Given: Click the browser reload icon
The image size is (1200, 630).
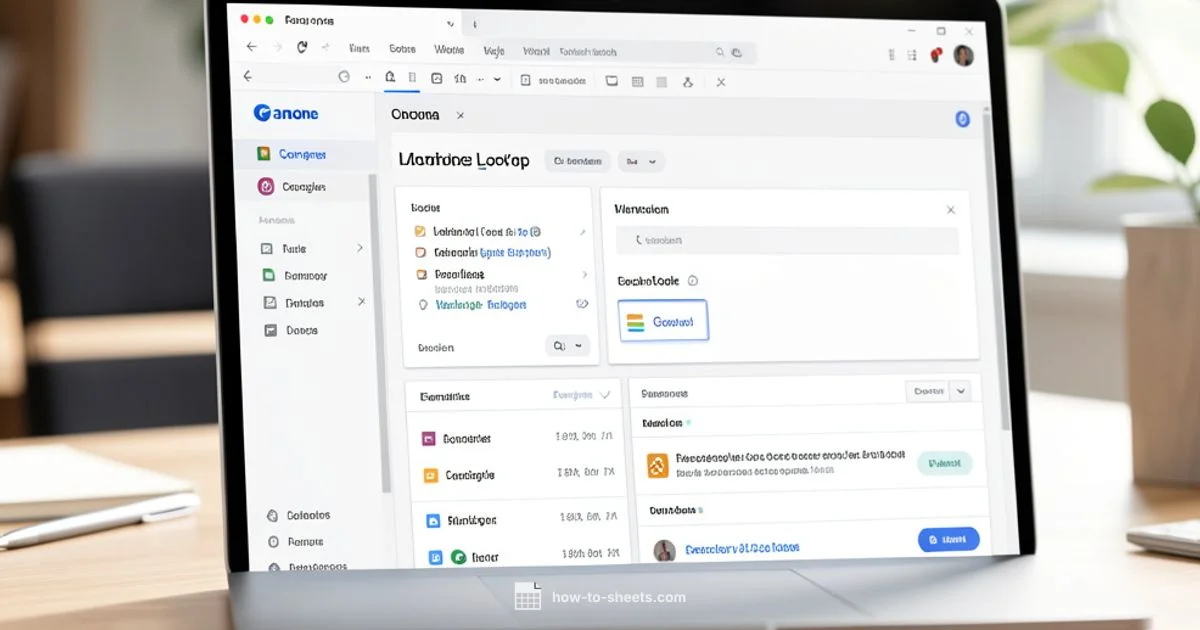Looking at the screenshot, I should 302,47.
